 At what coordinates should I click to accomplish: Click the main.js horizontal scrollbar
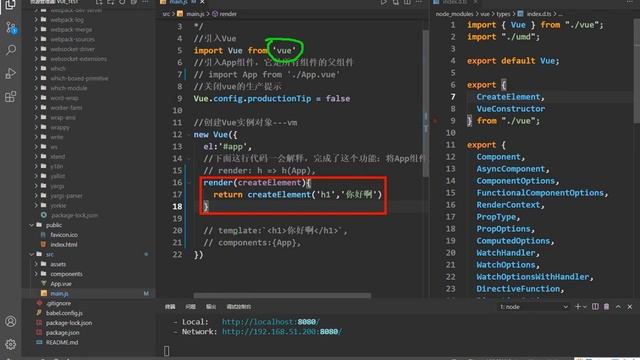click(282, 296)
